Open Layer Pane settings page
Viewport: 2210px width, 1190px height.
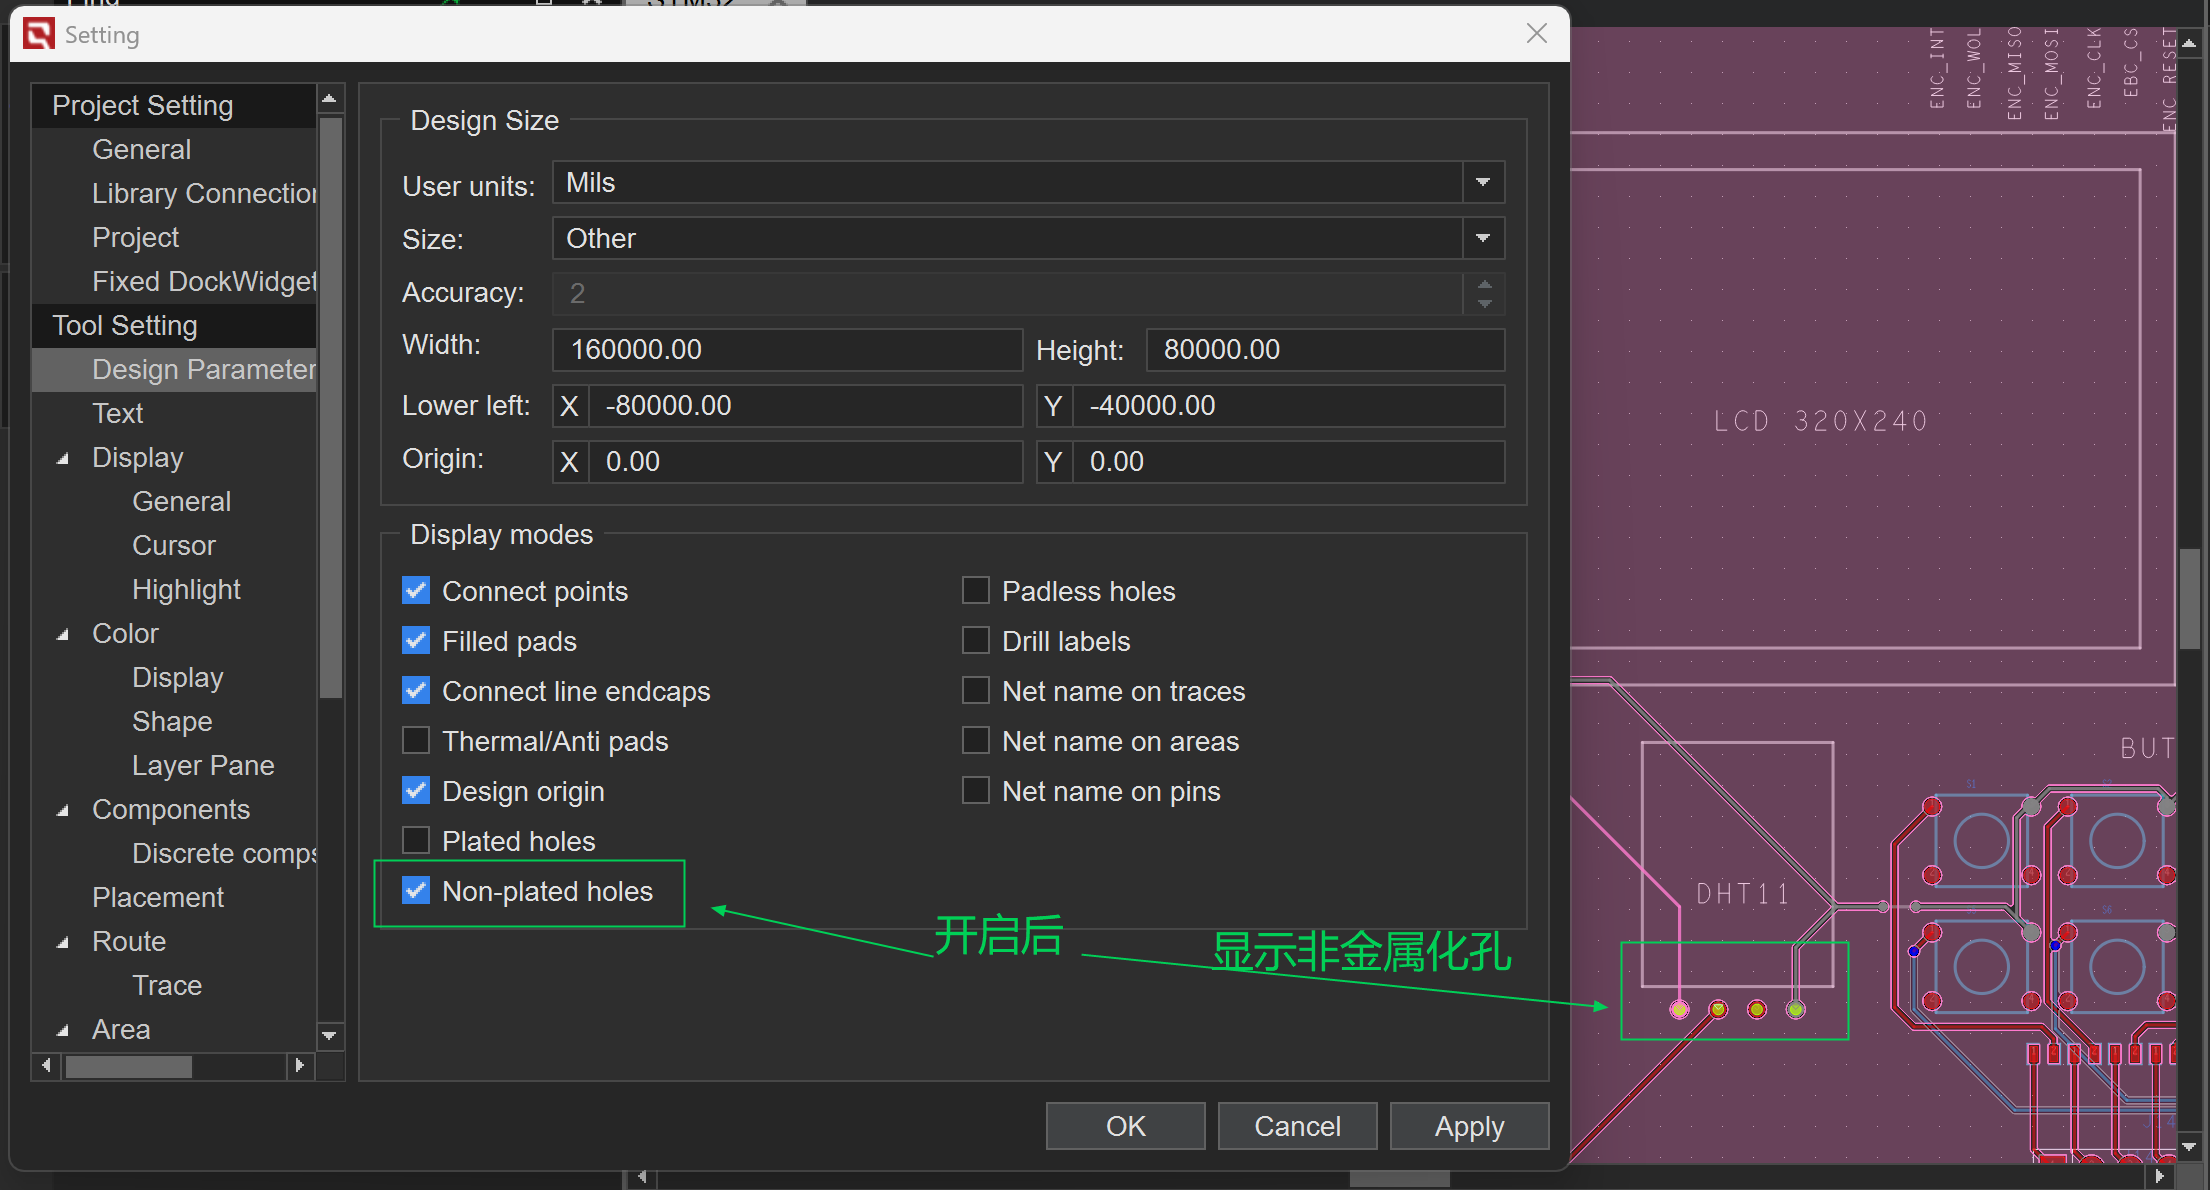203,766
